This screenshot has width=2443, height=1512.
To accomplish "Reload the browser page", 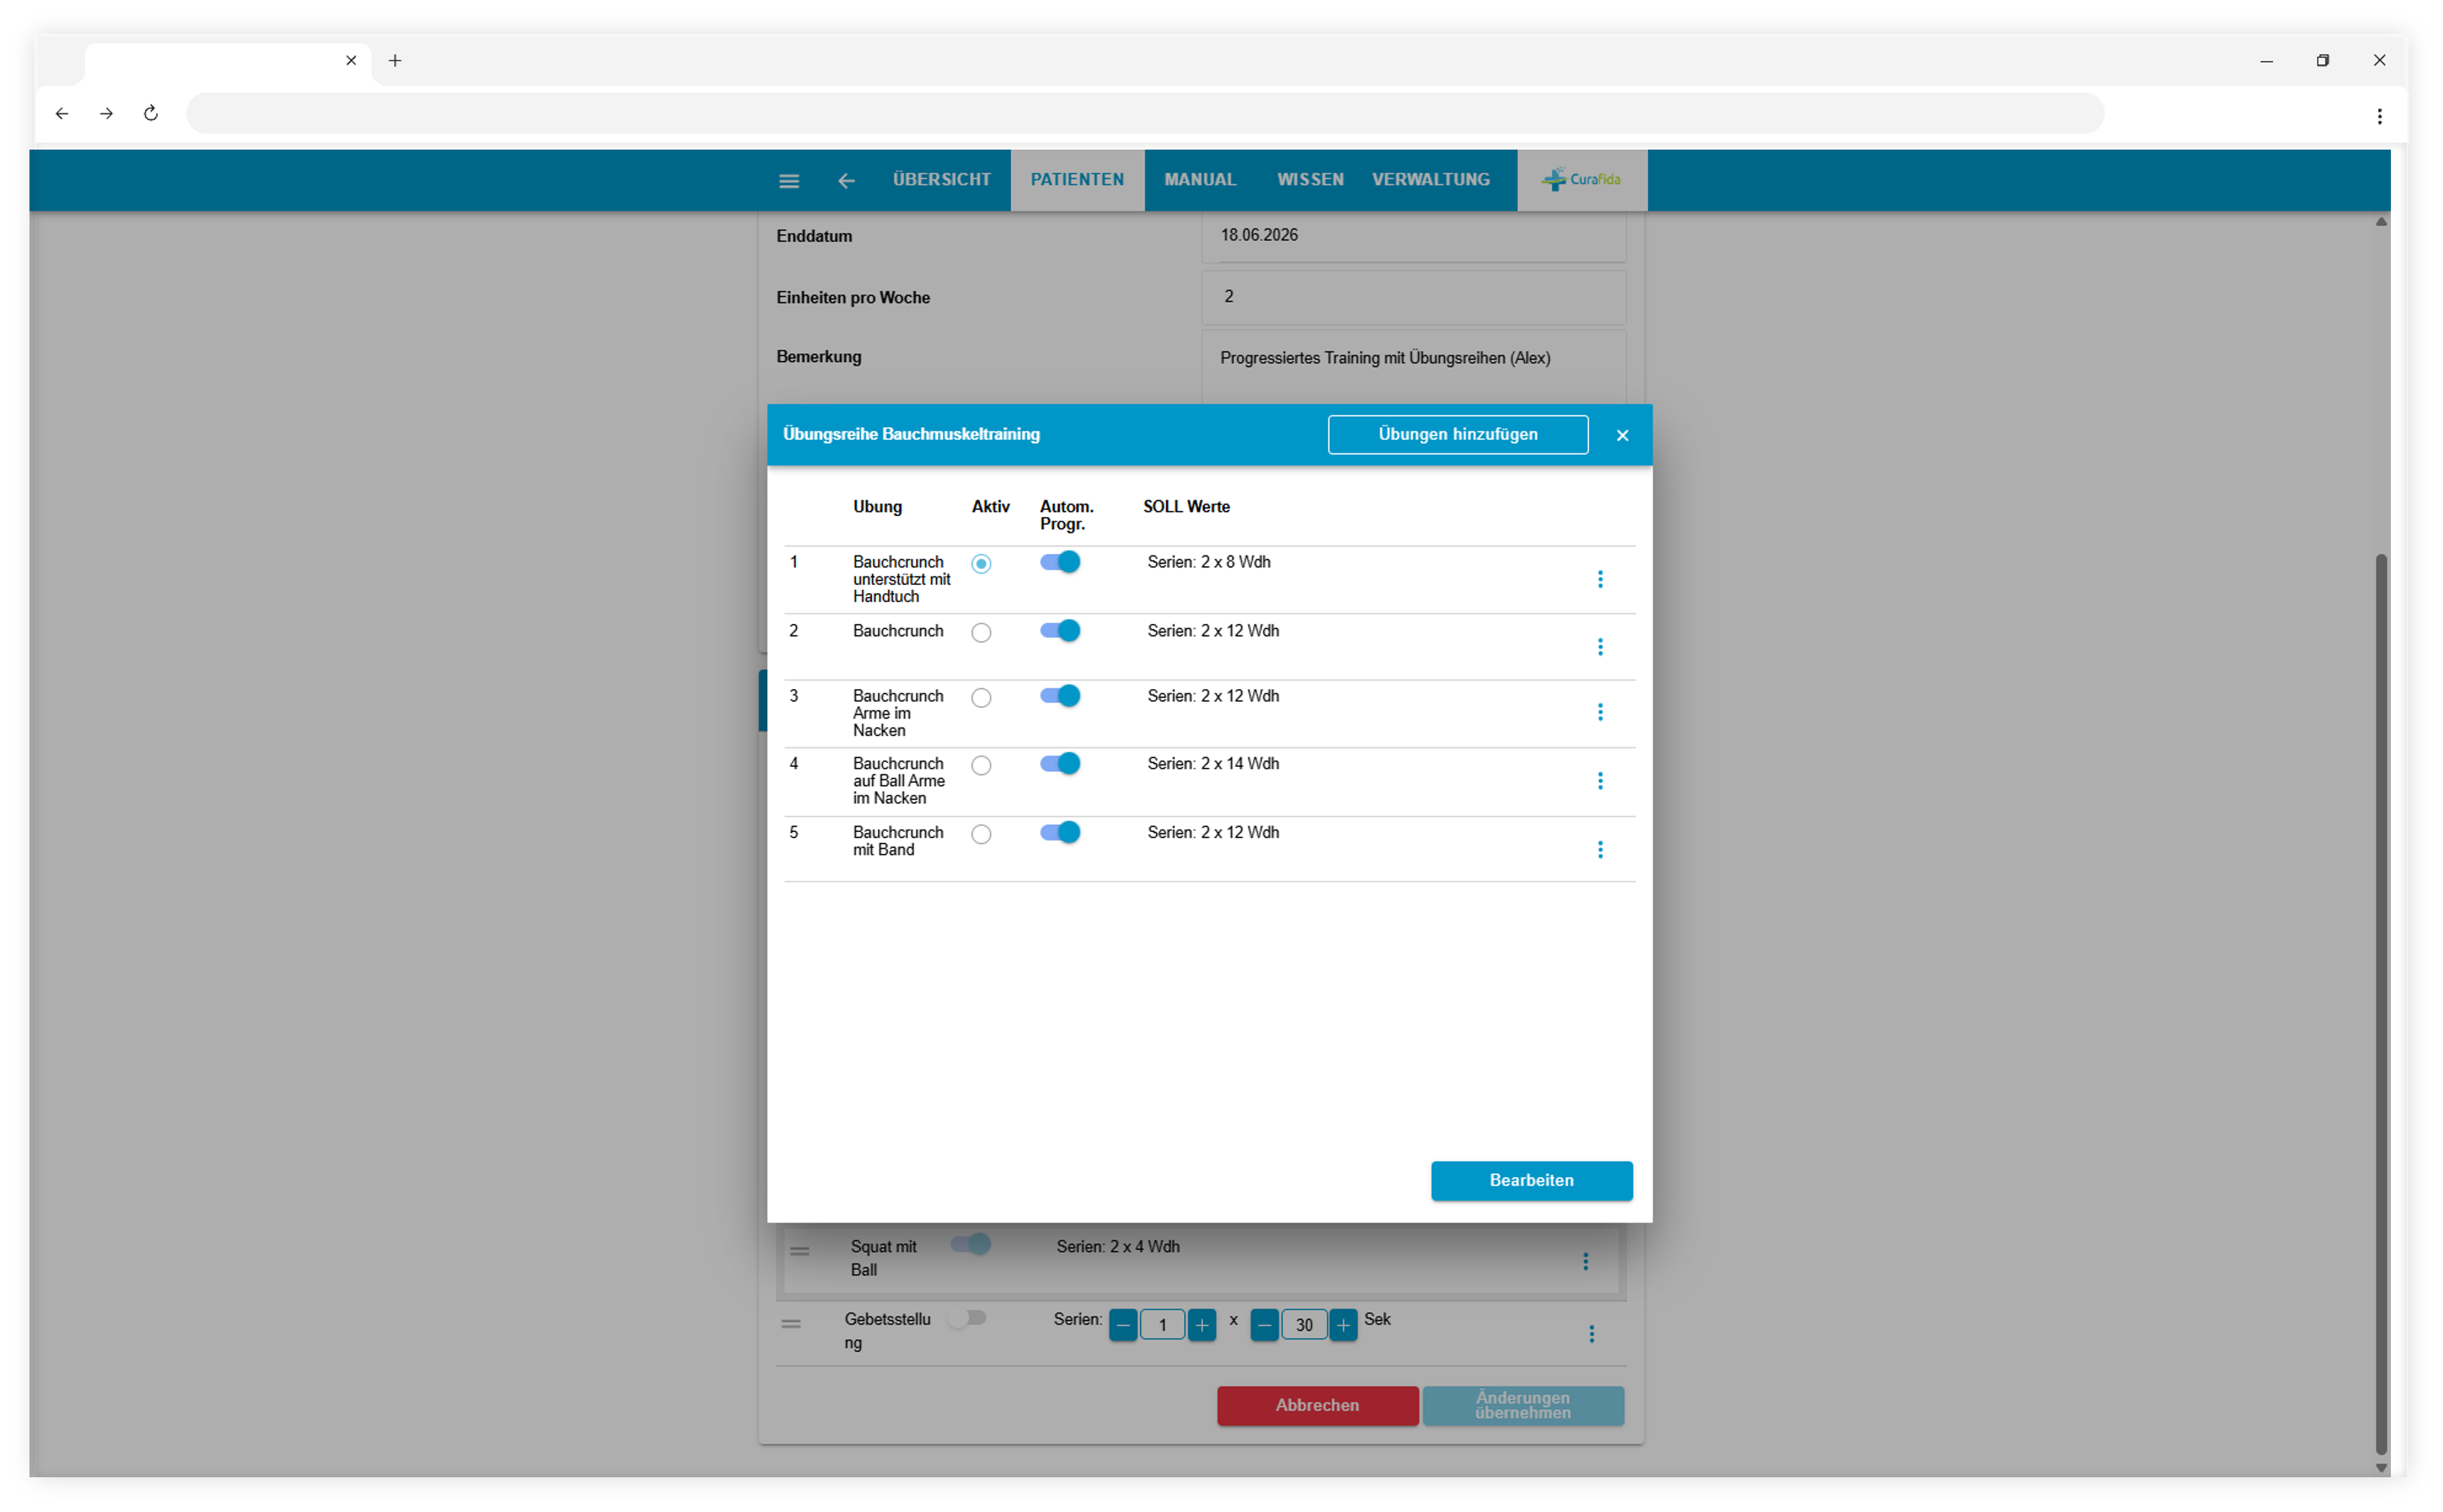I will [x=151, y=113].
